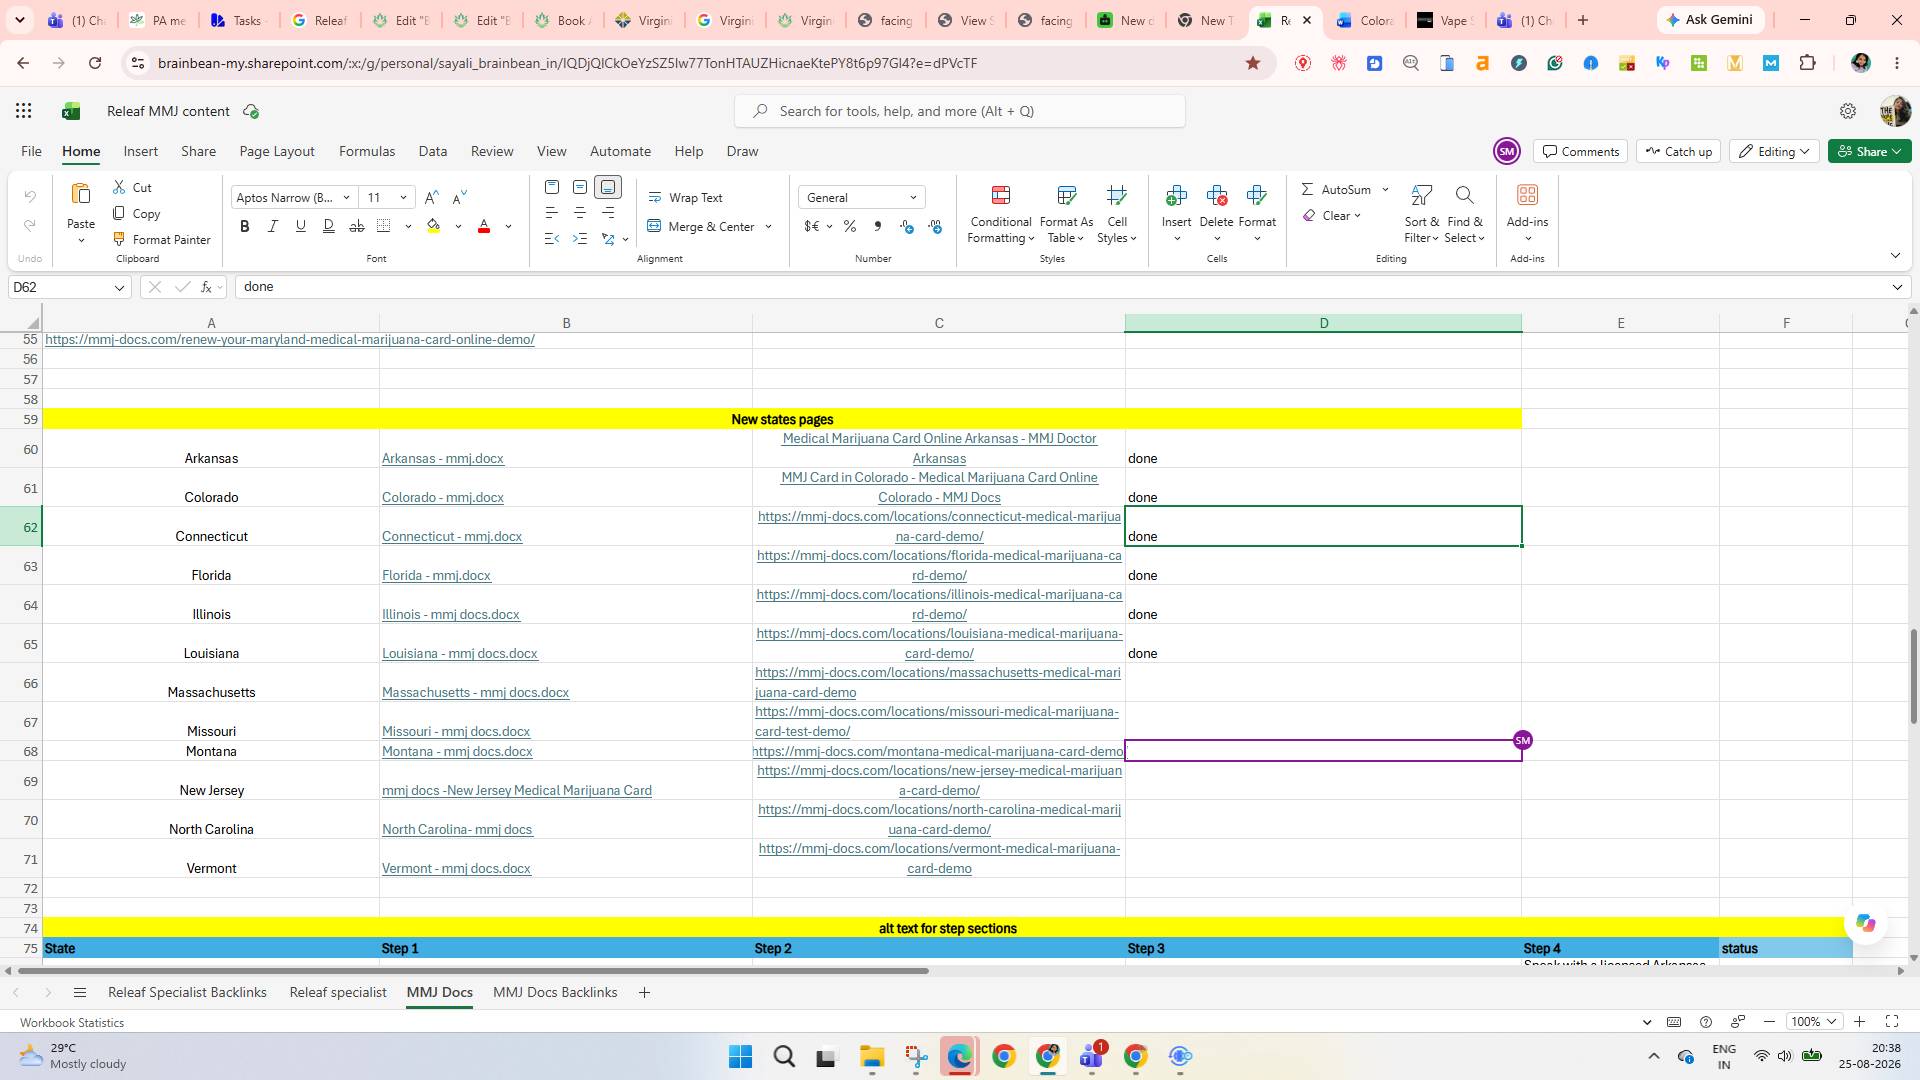Click the Borders icon in Font group
Image resolution: width=1920 pixels, height=1080 pixels.
pyautogui.click(x=384, y=227)
